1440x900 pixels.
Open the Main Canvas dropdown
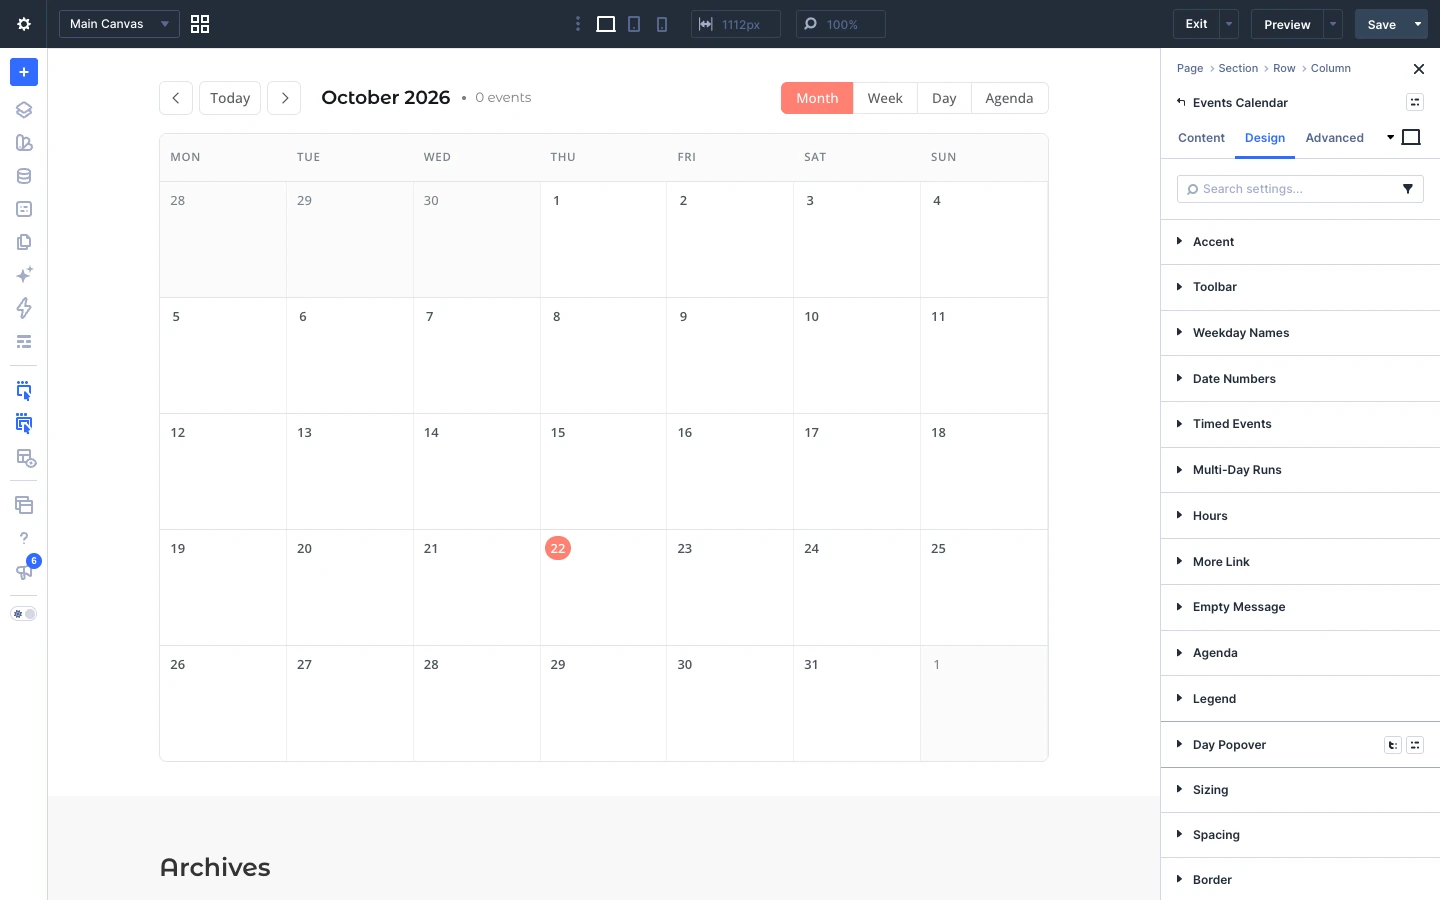(x=119, y=24)
